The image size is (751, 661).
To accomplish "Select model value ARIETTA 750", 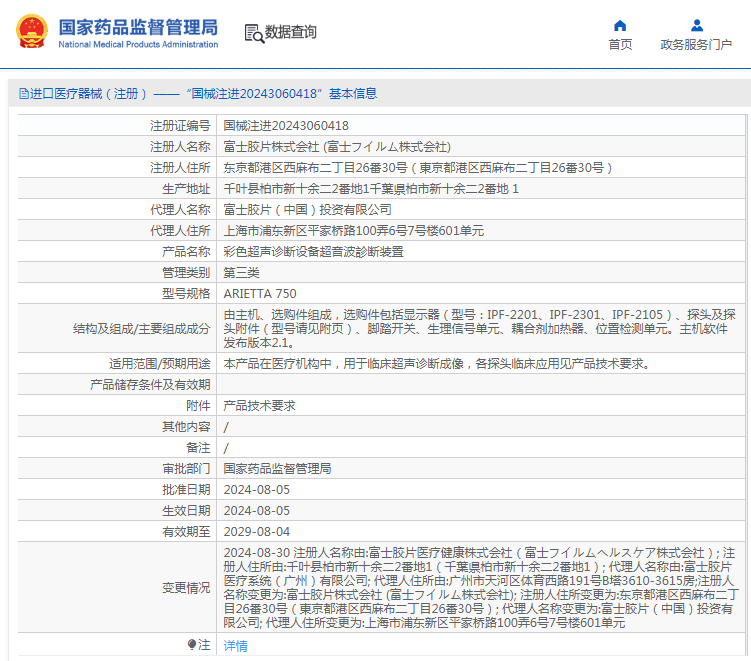I will coord(260,294).
